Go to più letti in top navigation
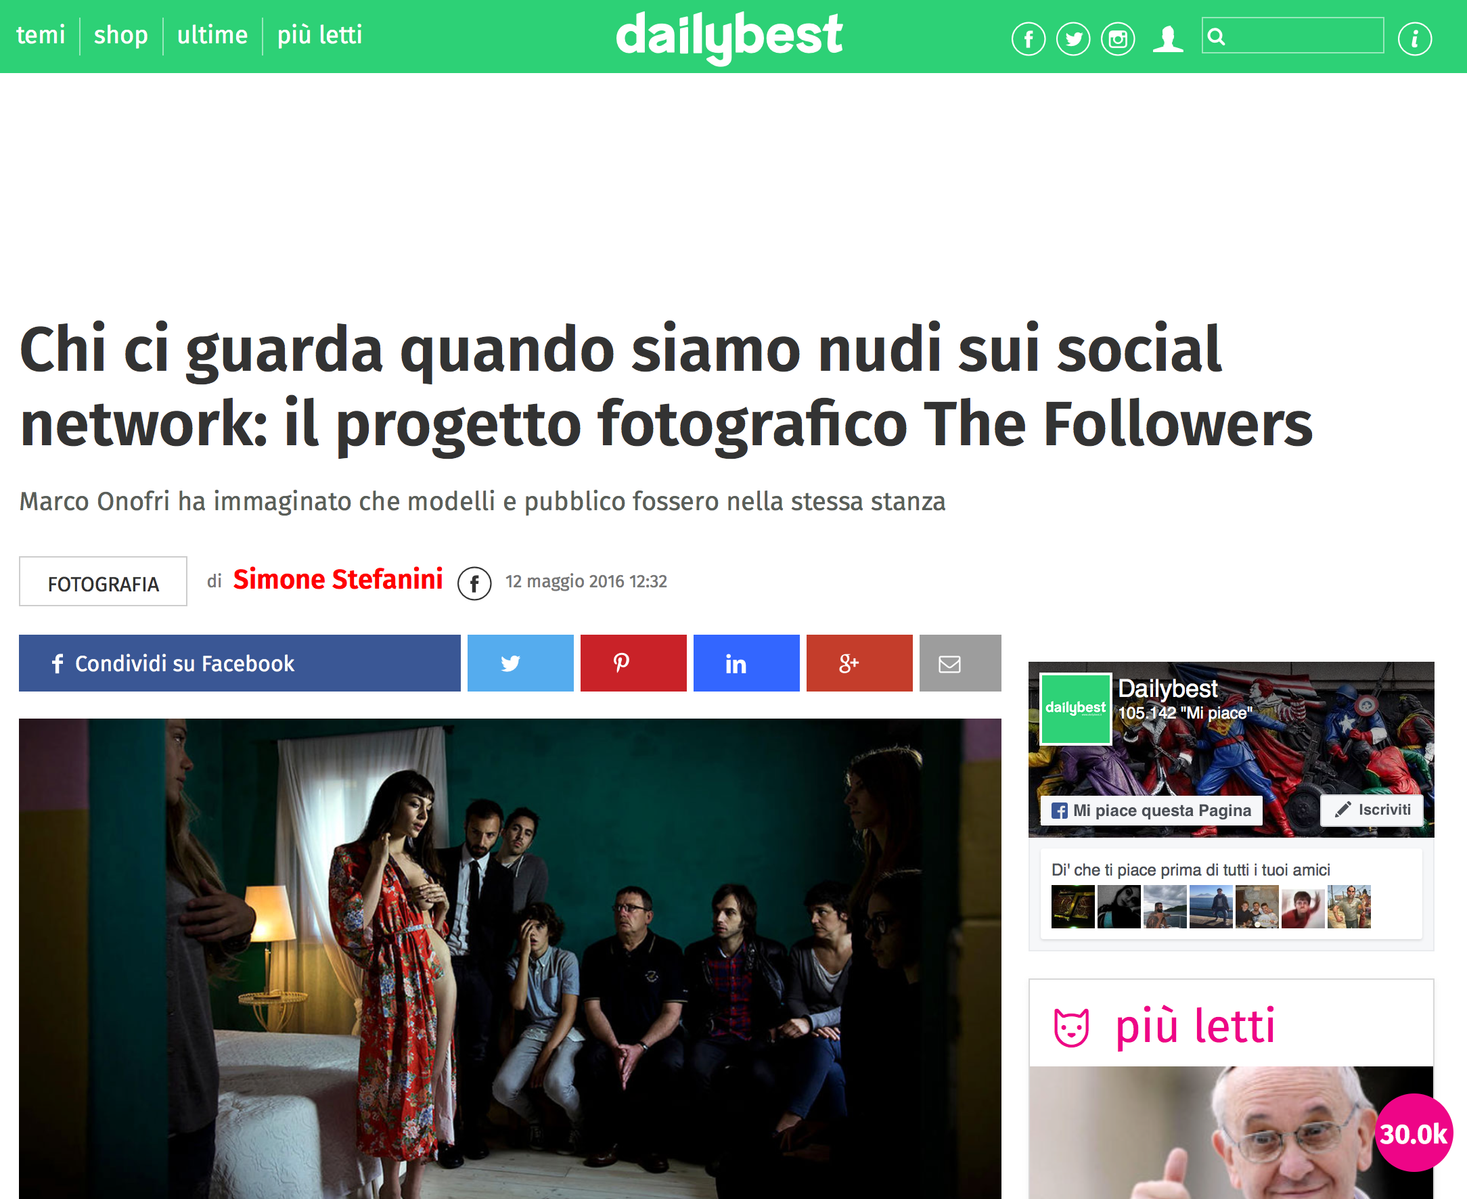1467x1199 pixels. point(320,35)
